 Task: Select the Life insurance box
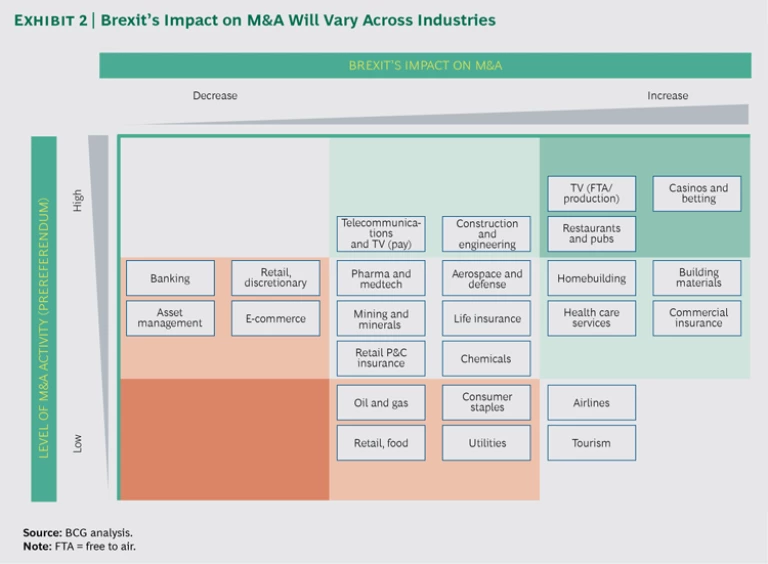487,318
